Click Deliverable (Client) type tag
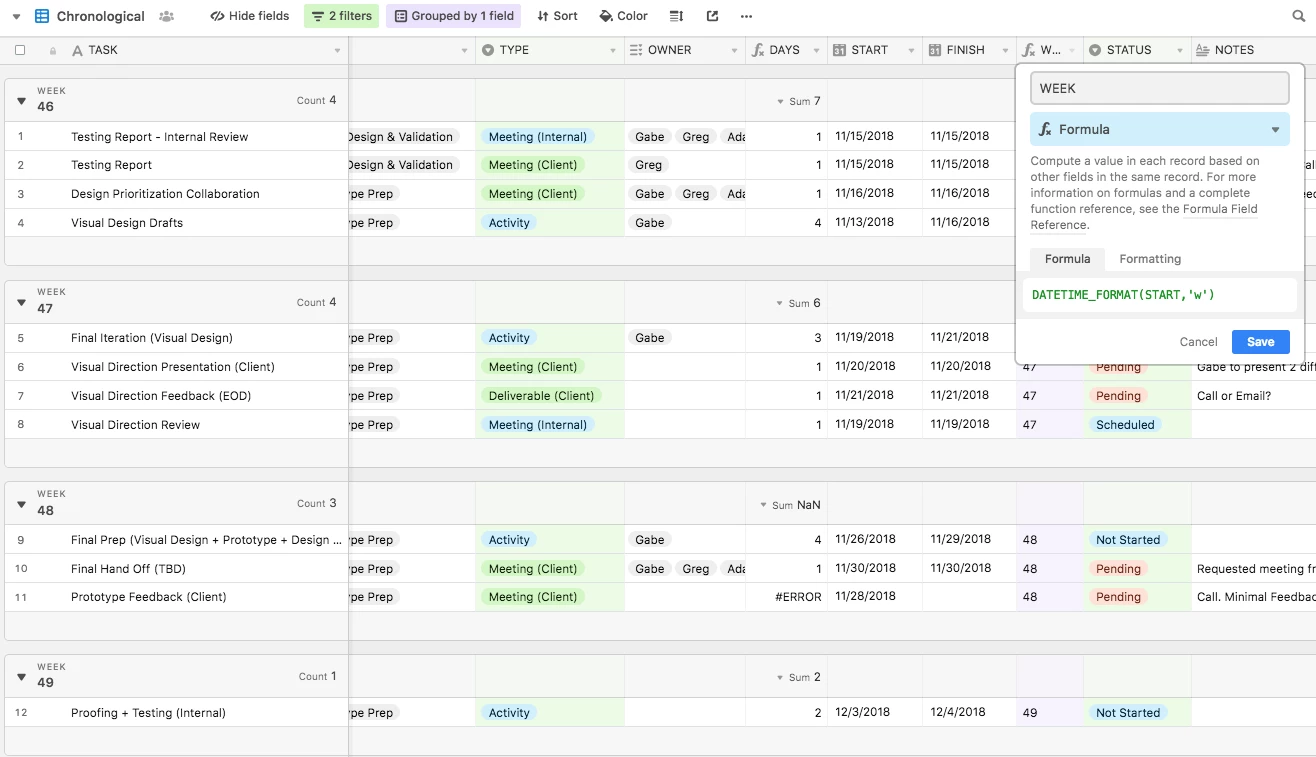The width and height of the screenshot is (1316, 757). pyautogui.click(x=541, y=396)
